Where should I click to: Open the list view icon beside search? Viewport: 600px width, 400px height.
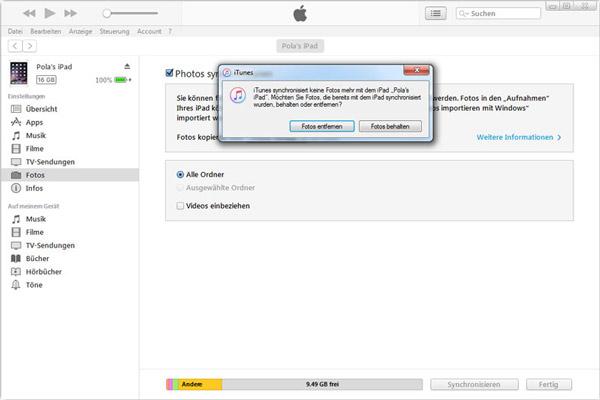[x=435, y=14]
